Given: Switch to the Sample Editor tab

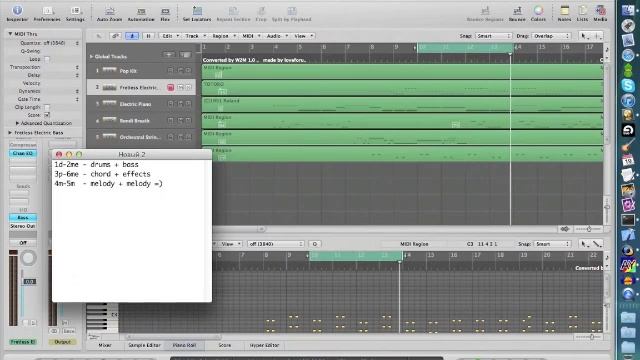Looking at the screenshot, I should (144, 345).
